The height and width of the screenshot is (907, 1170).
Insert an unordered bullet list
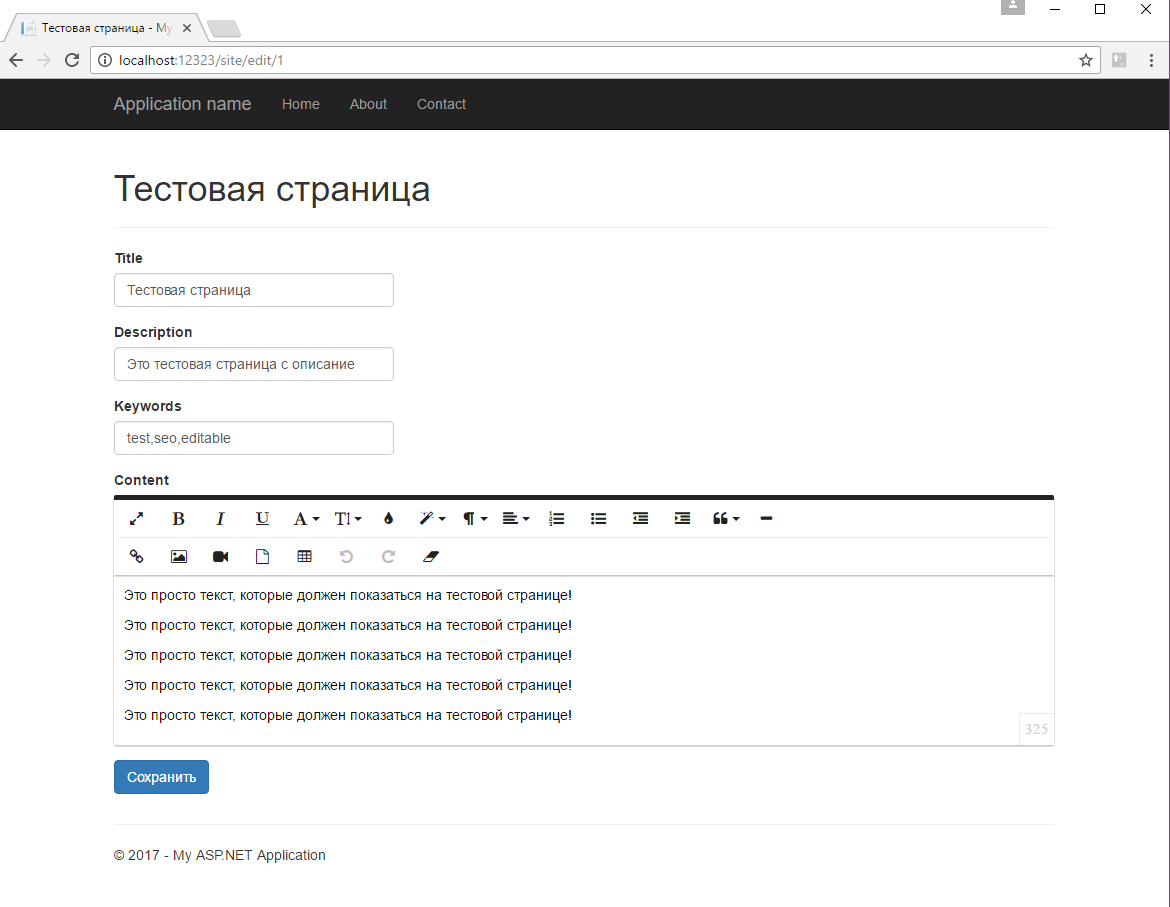(x=598, y=518)
